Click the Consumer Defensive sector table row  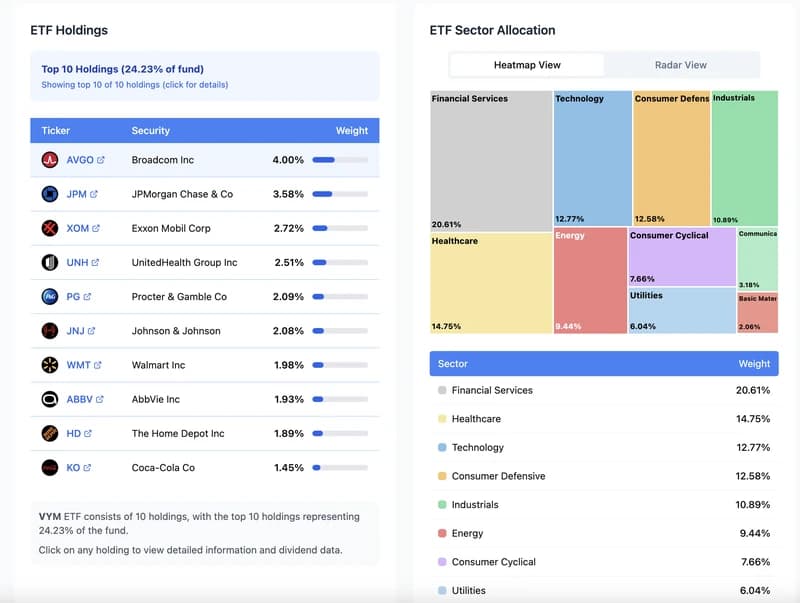(604, 476)
